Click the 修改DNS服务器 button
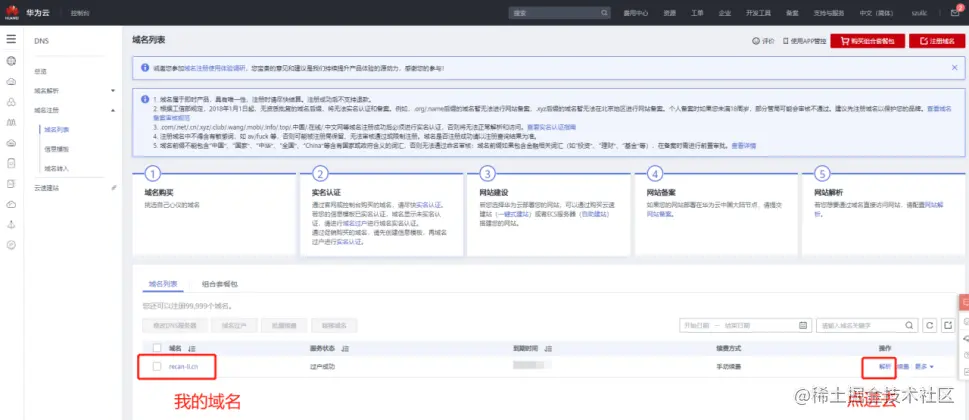969x420 pixels. [x=174, y=326]
